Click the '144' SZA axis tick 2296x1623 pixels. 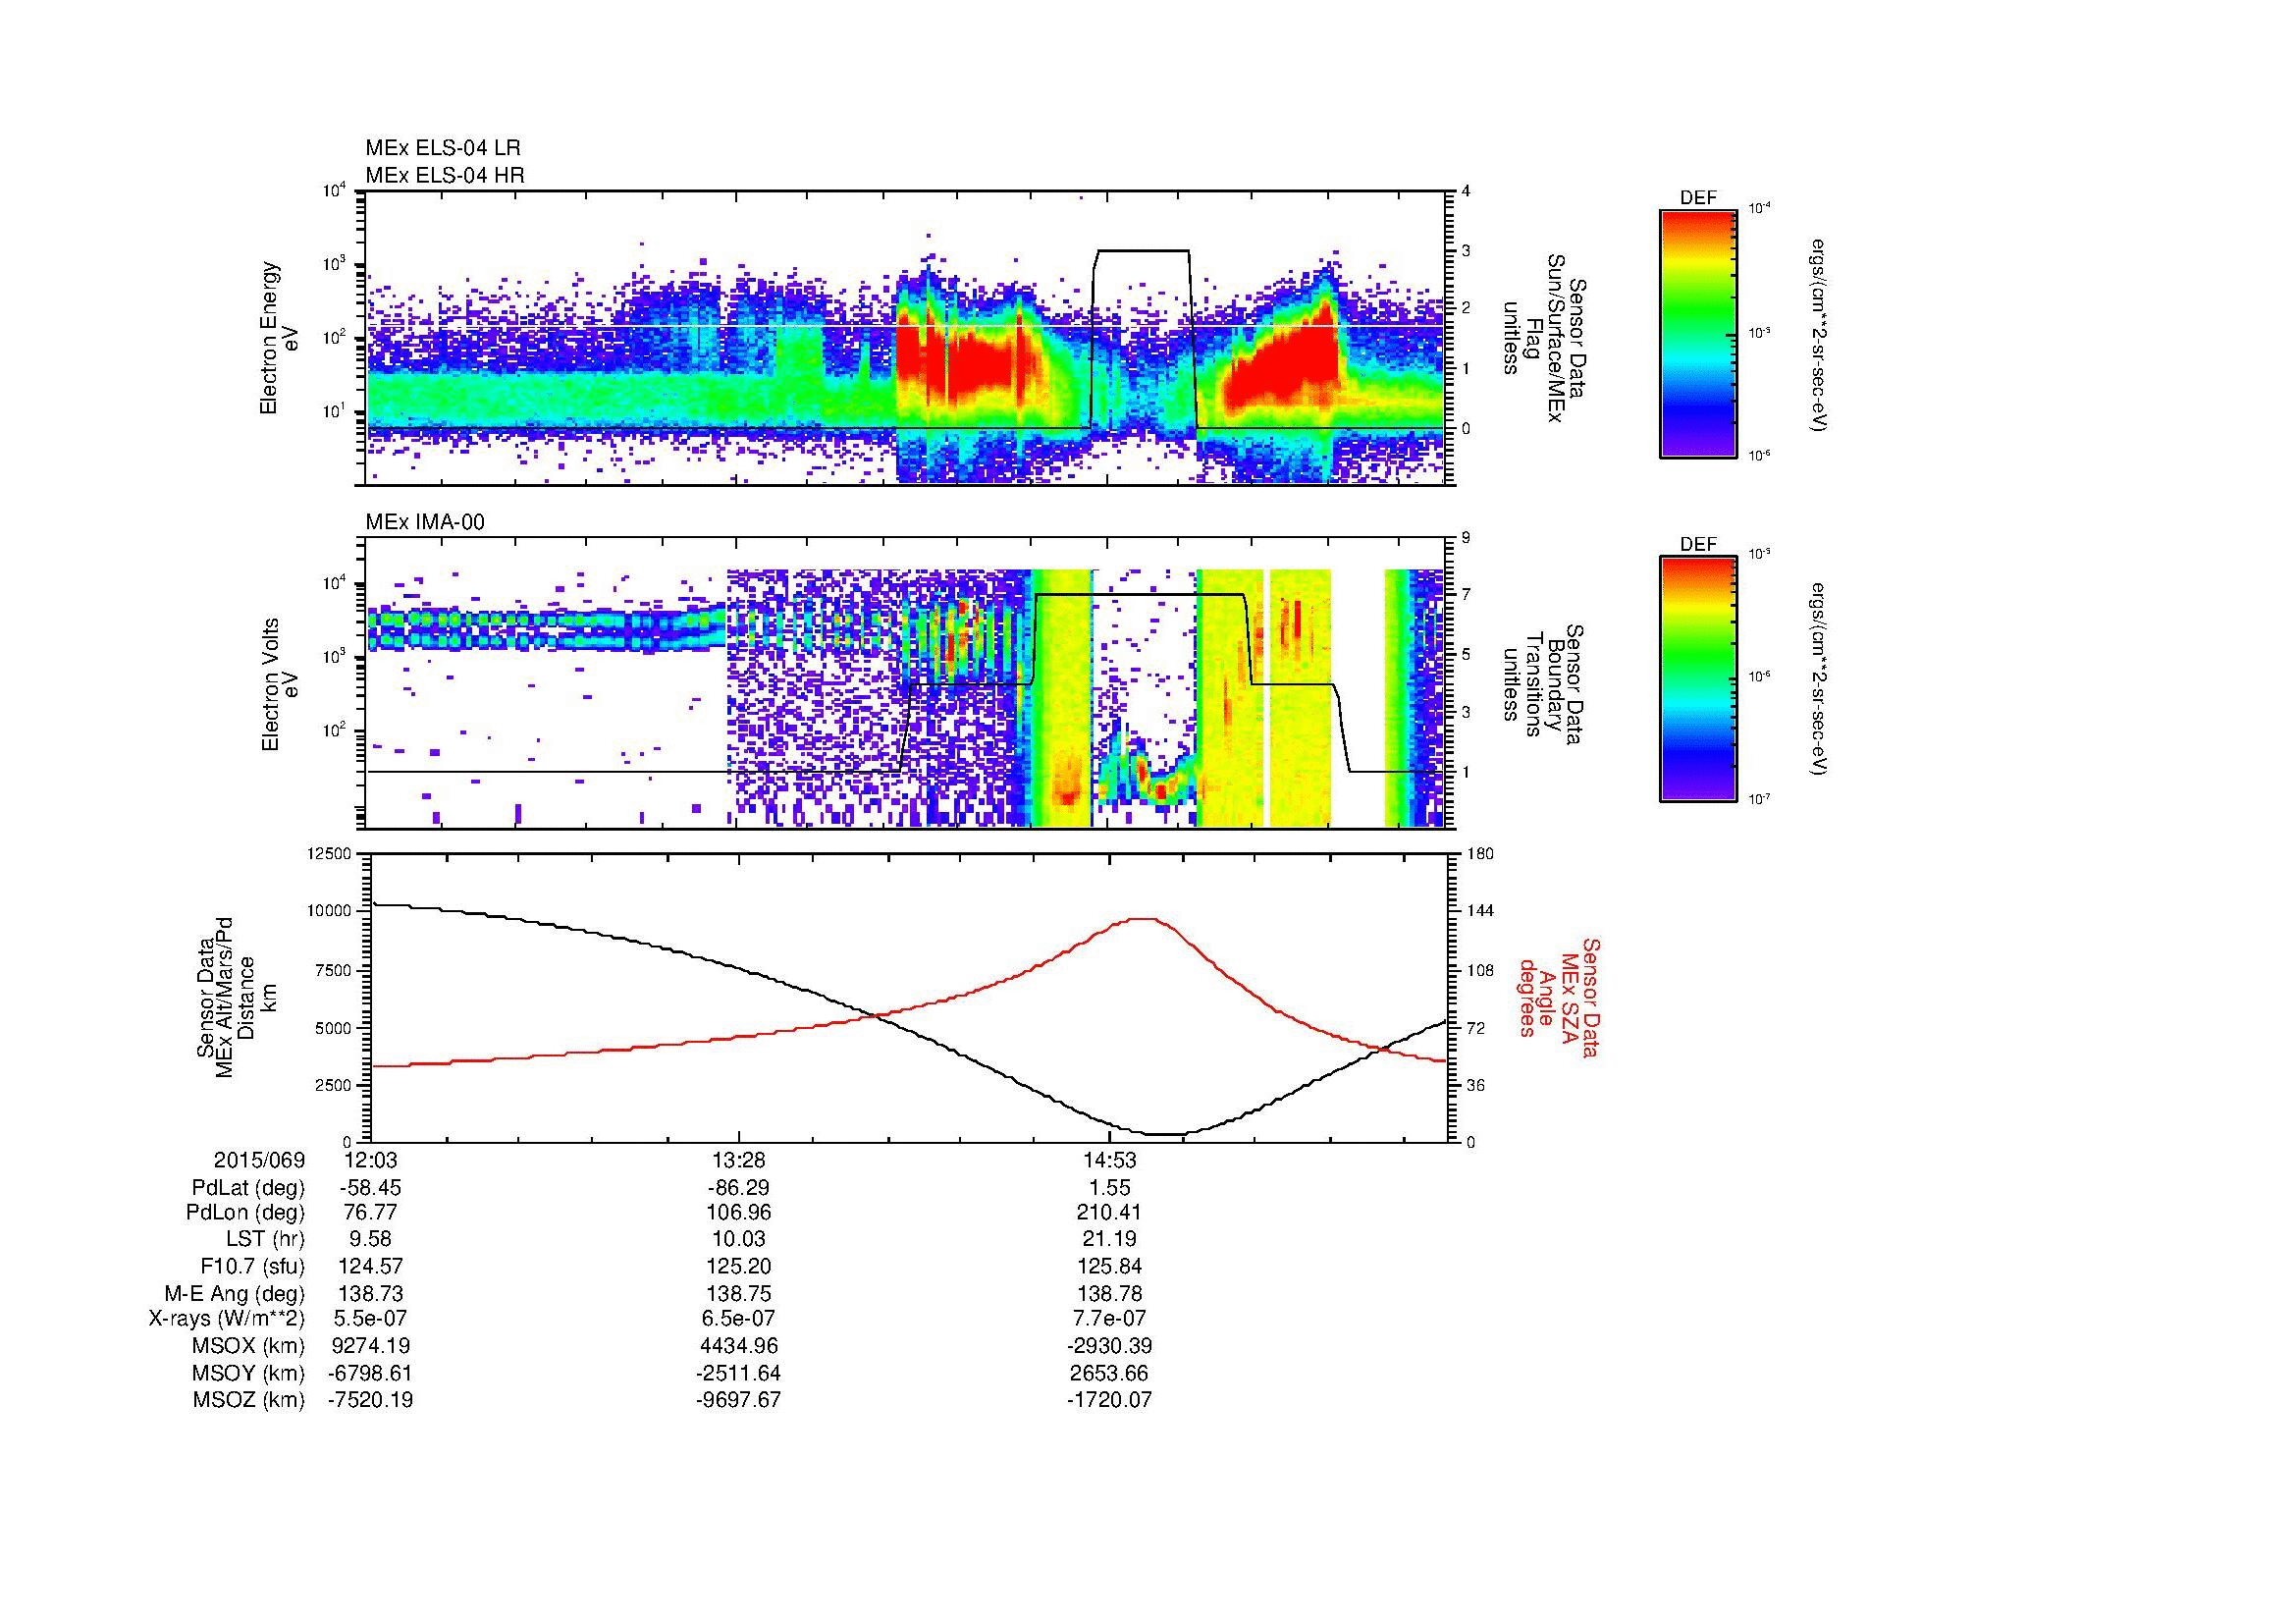[1483, 911]
